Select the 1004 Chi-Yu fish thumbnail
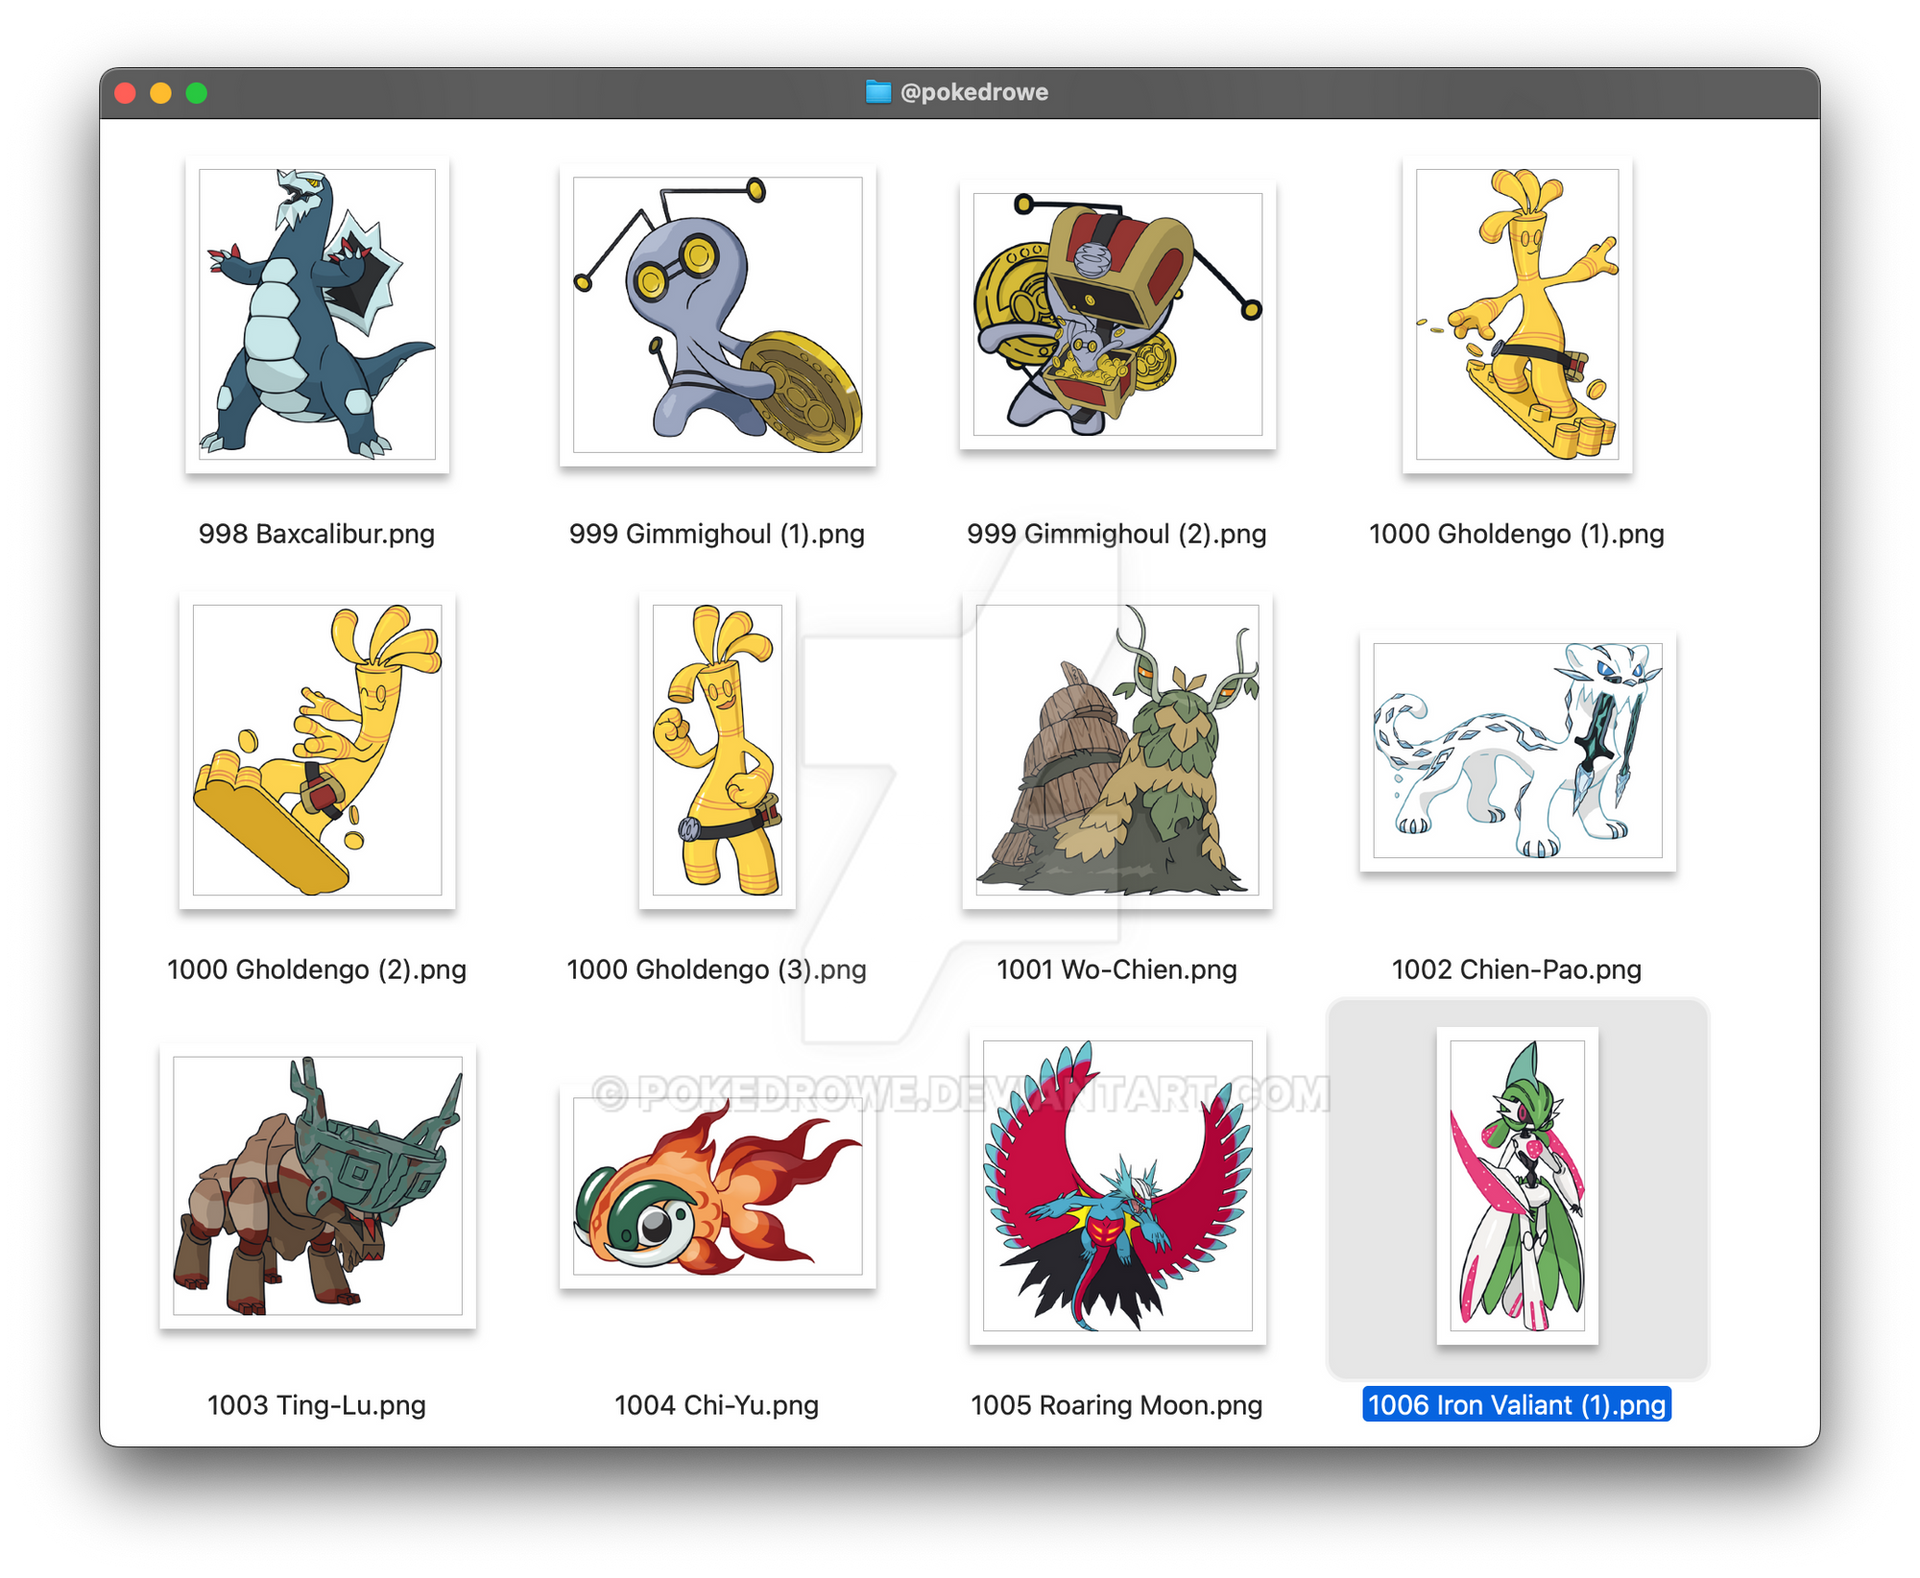This screenshot has width=1920, height=1578. pyautogui.click(x=717, y=1186)
